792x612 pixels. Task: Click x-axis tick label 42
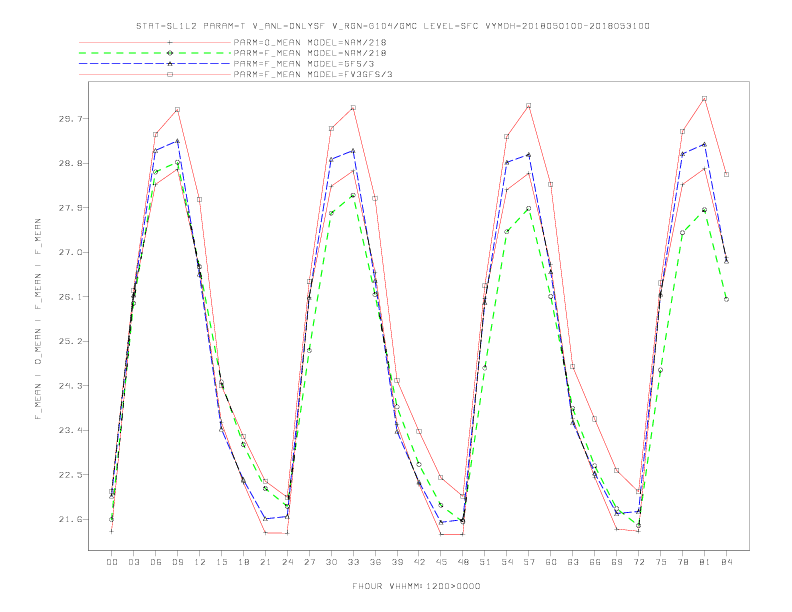point(419,562)
